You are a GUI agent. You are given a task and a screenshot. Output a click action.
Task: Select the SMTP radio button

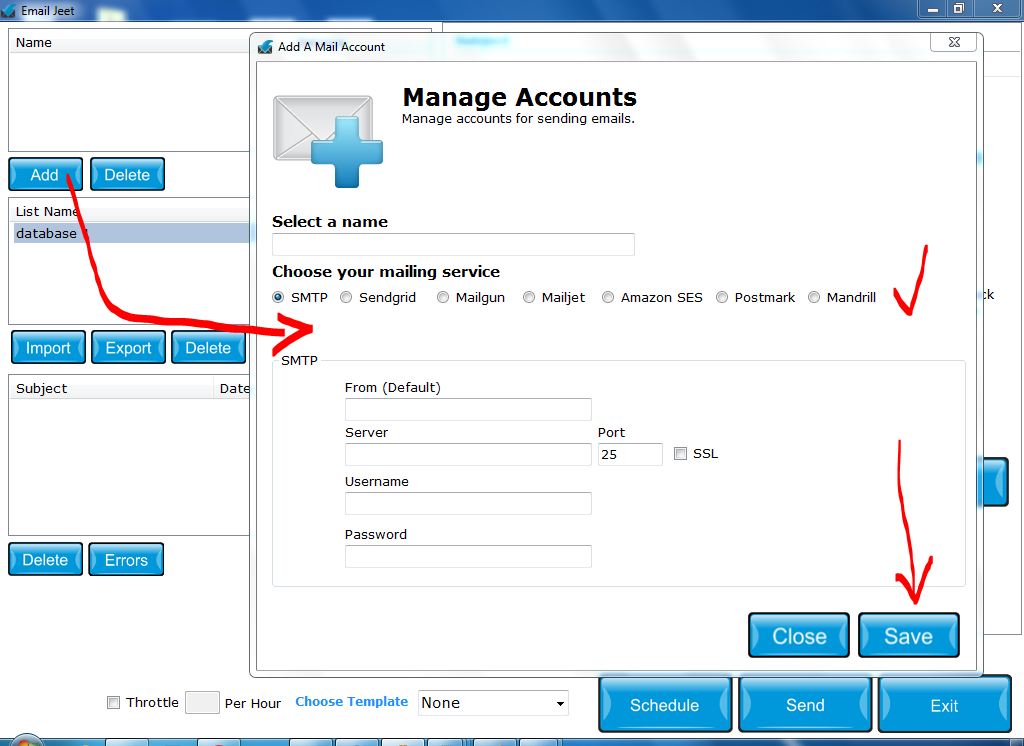[278, 297]
